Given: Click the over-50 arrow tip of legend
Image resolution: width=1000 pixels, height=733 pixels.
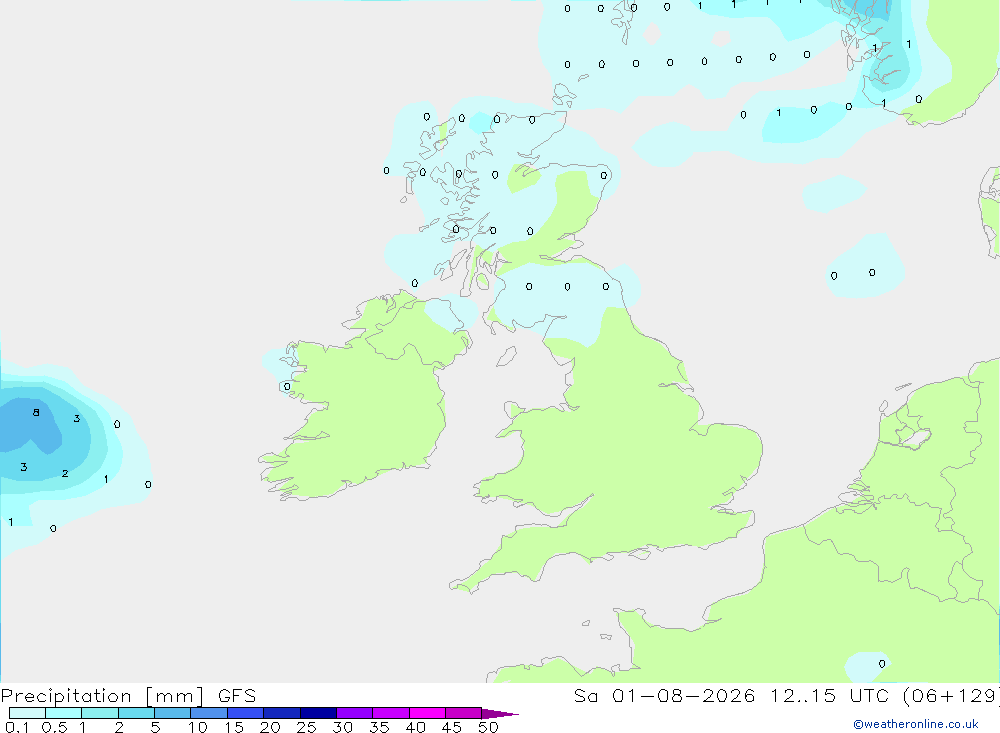Looking at the screenshot, I should (x=500, y=714).
